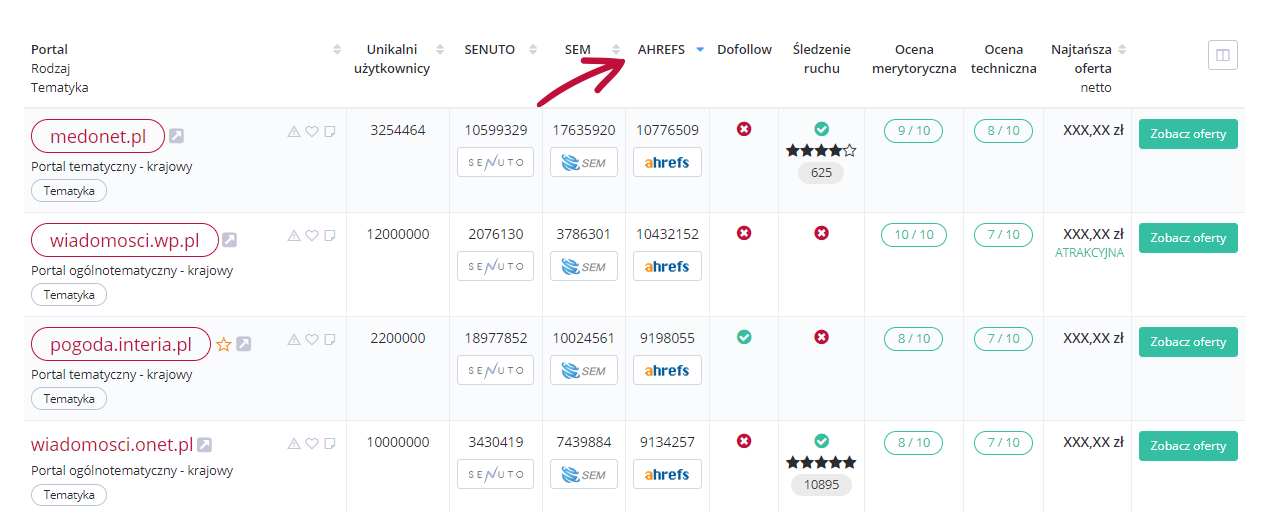The width and height of the screenshot is (1267, 513).
Task: Click Tematyka tag under wiadomosci.onet.pl
Action: pos(69,495)
